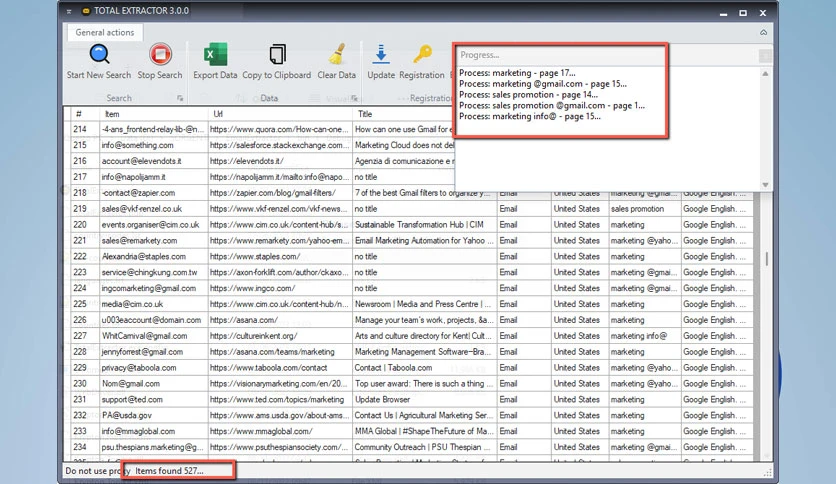Sort by the Title column header
The height and width of the screenshot is (484, 836).
404,114
